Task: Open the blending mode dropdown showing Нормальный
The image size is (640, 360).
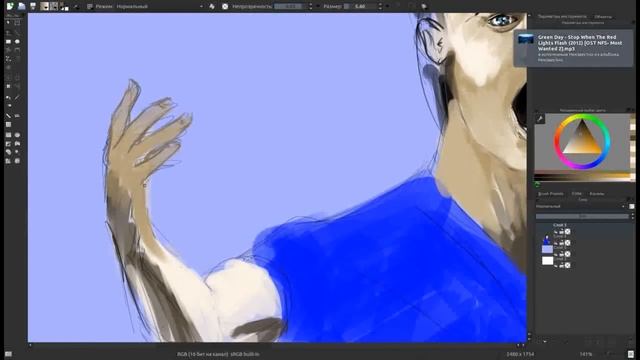Action: pyautogui.click(x=159, y=7)
